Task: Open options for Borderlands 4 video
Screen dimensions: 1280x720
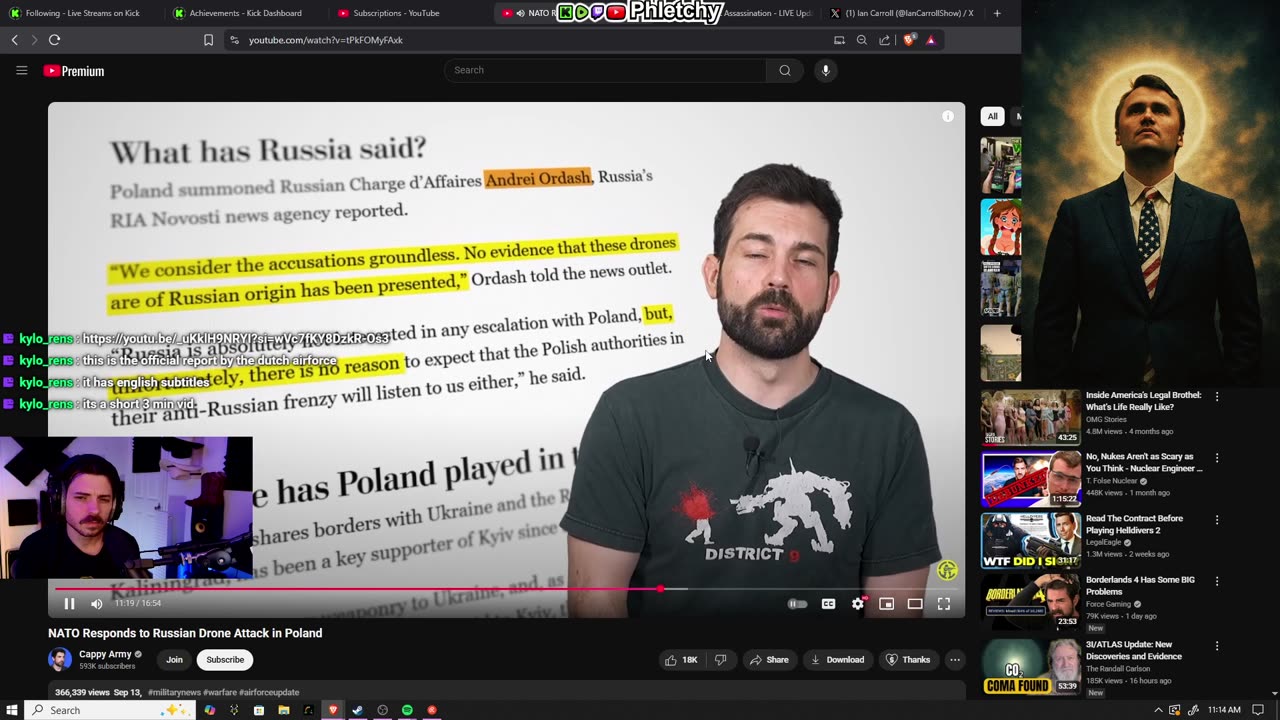Action: [1217, 582]
